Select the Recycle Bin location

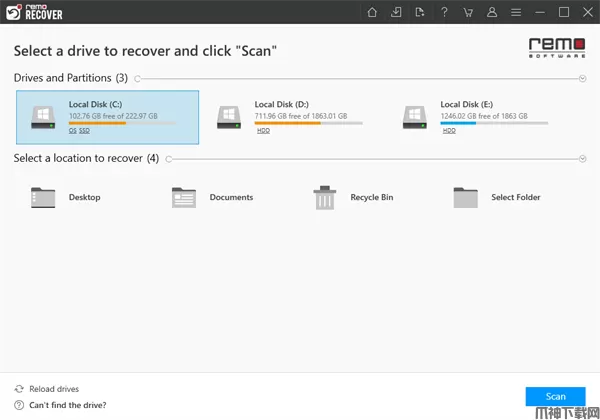[x=355, y=198]
